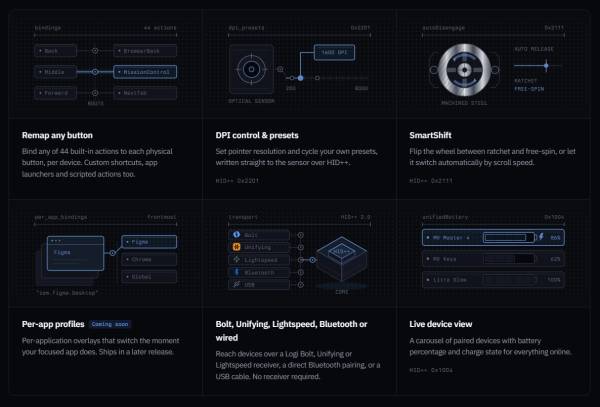Click the HID++ core cube graphic
Viewport: 600px width, 407px height.
(x=342, y=259)
